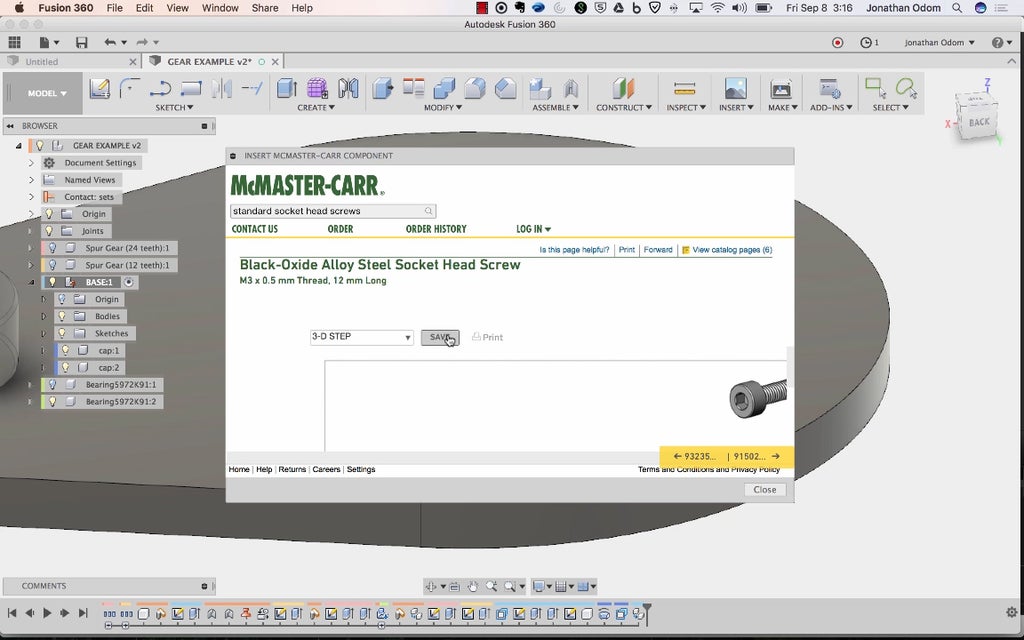1024x640 pixels.
Task: Click the ViewCube BACK face
Action: [978, 122]
